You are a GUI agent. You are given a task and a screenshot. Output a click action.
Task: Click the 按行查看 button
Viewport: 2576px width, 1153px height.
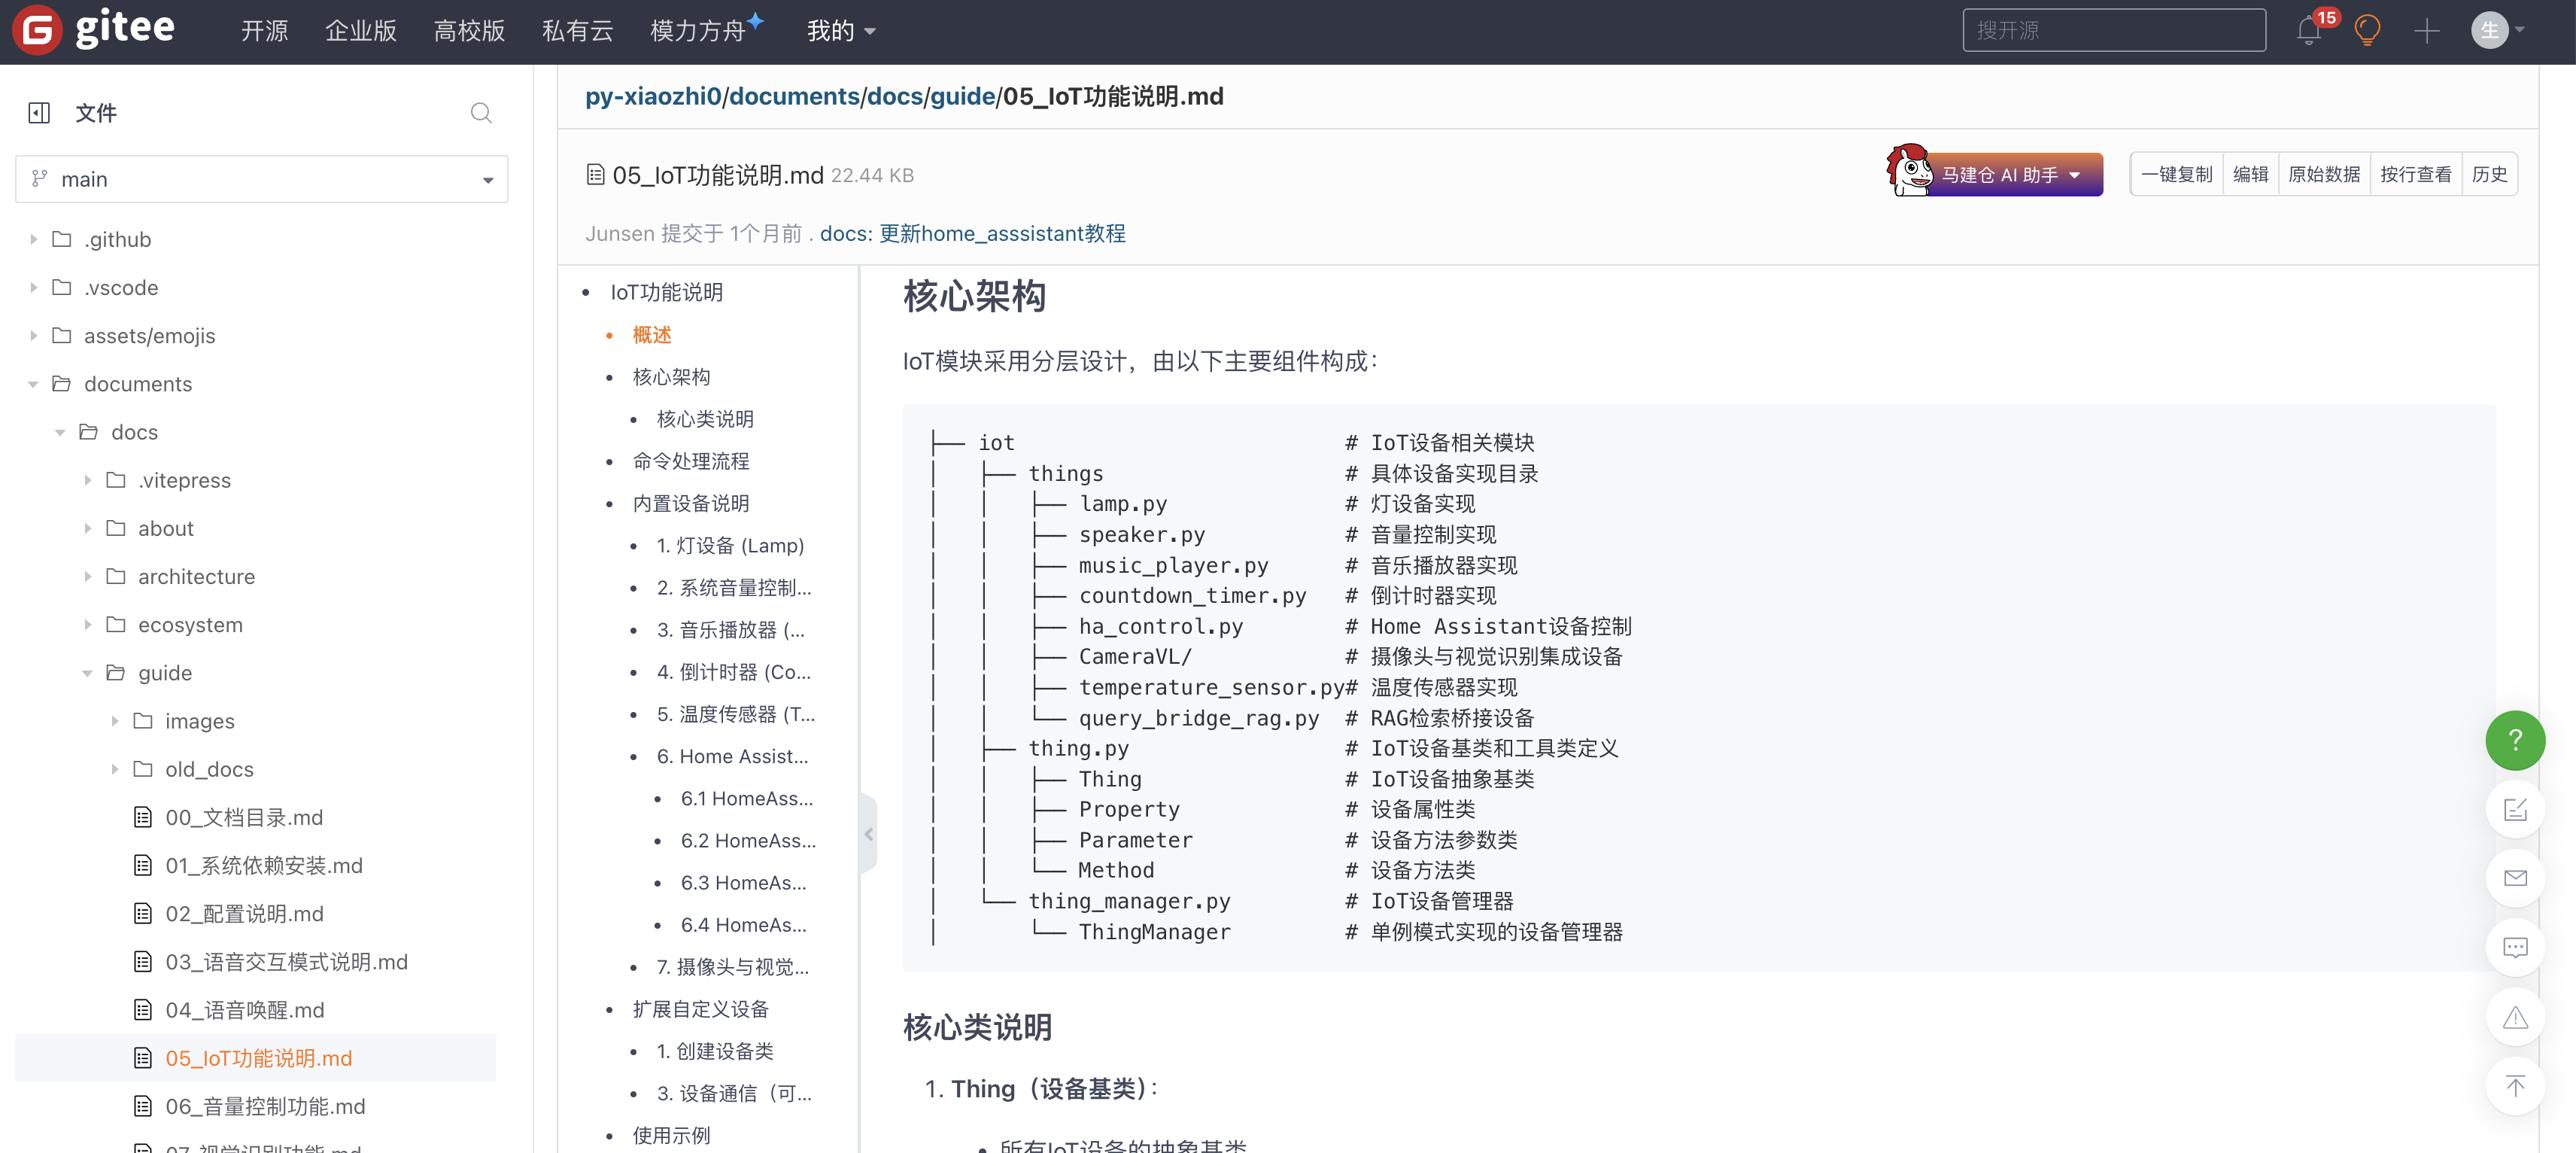[2416, 174]
